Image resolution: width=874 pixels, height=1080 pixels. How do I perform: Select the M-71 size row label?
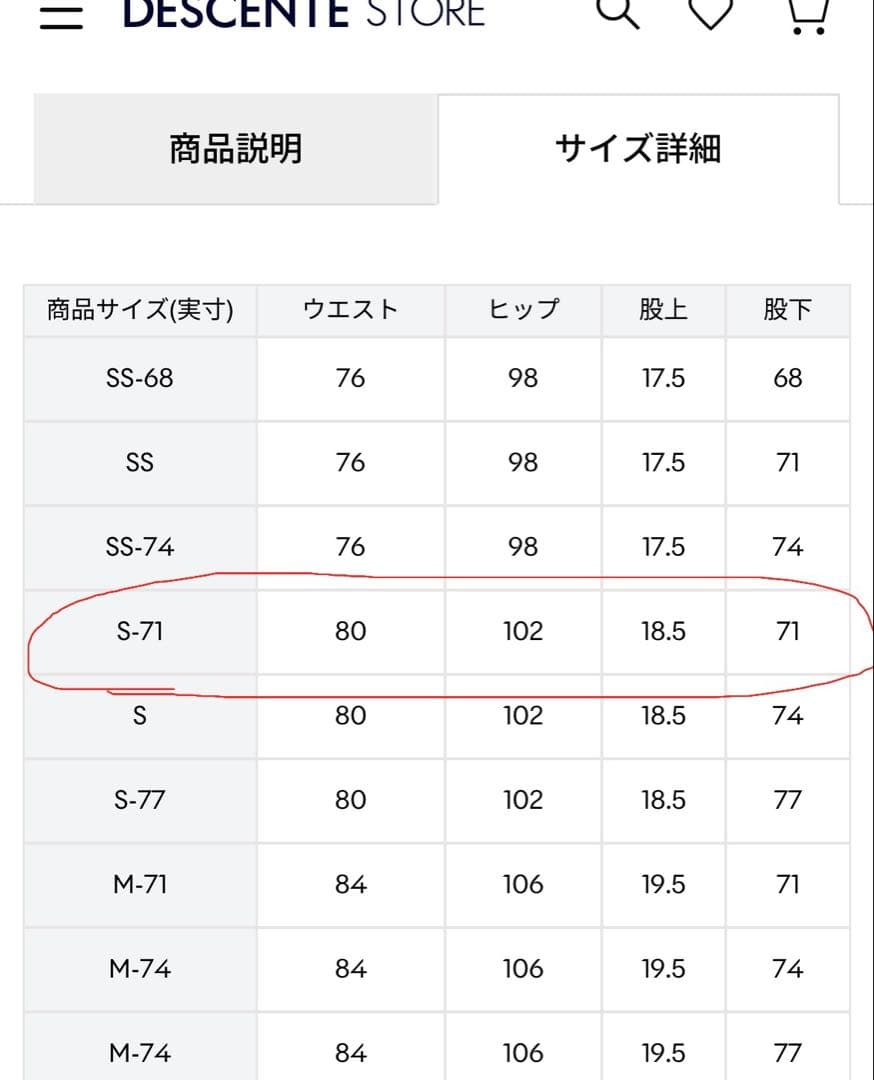click(140, 884)
